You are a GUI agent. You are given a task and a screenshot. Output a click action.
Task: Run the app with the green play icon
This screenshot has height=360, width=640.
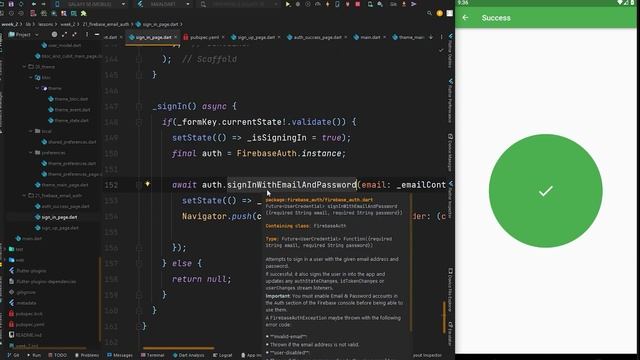pos(288,4)
